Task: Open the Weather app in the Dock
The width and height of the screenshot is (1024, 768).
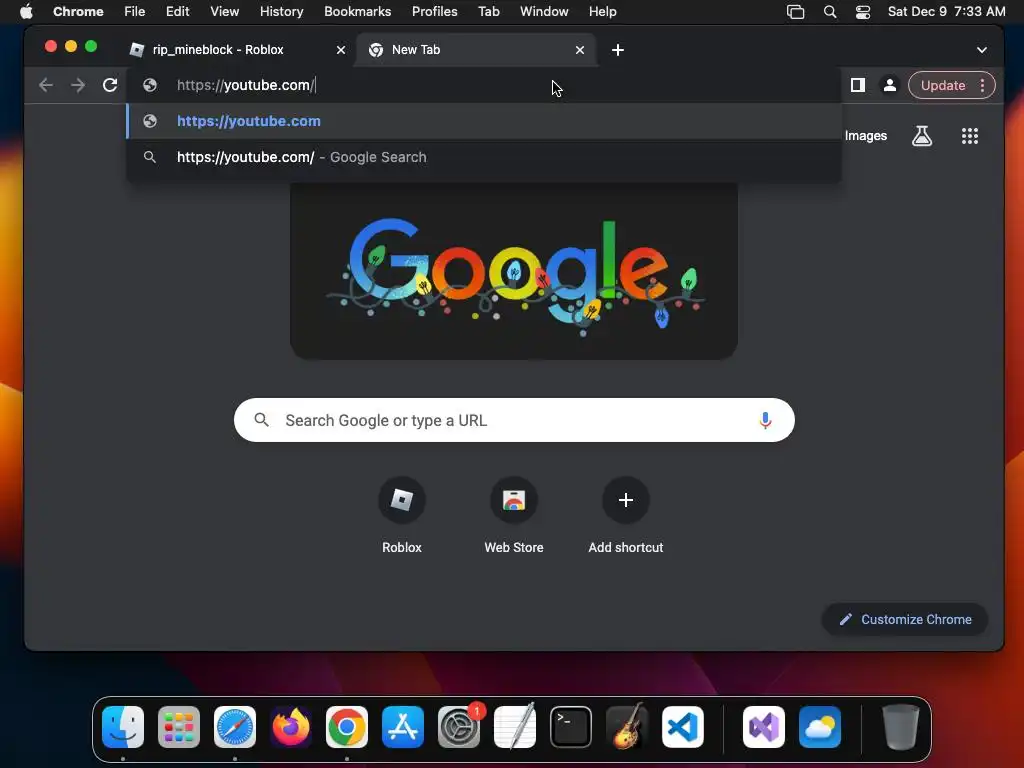Action: coord(820,727)
